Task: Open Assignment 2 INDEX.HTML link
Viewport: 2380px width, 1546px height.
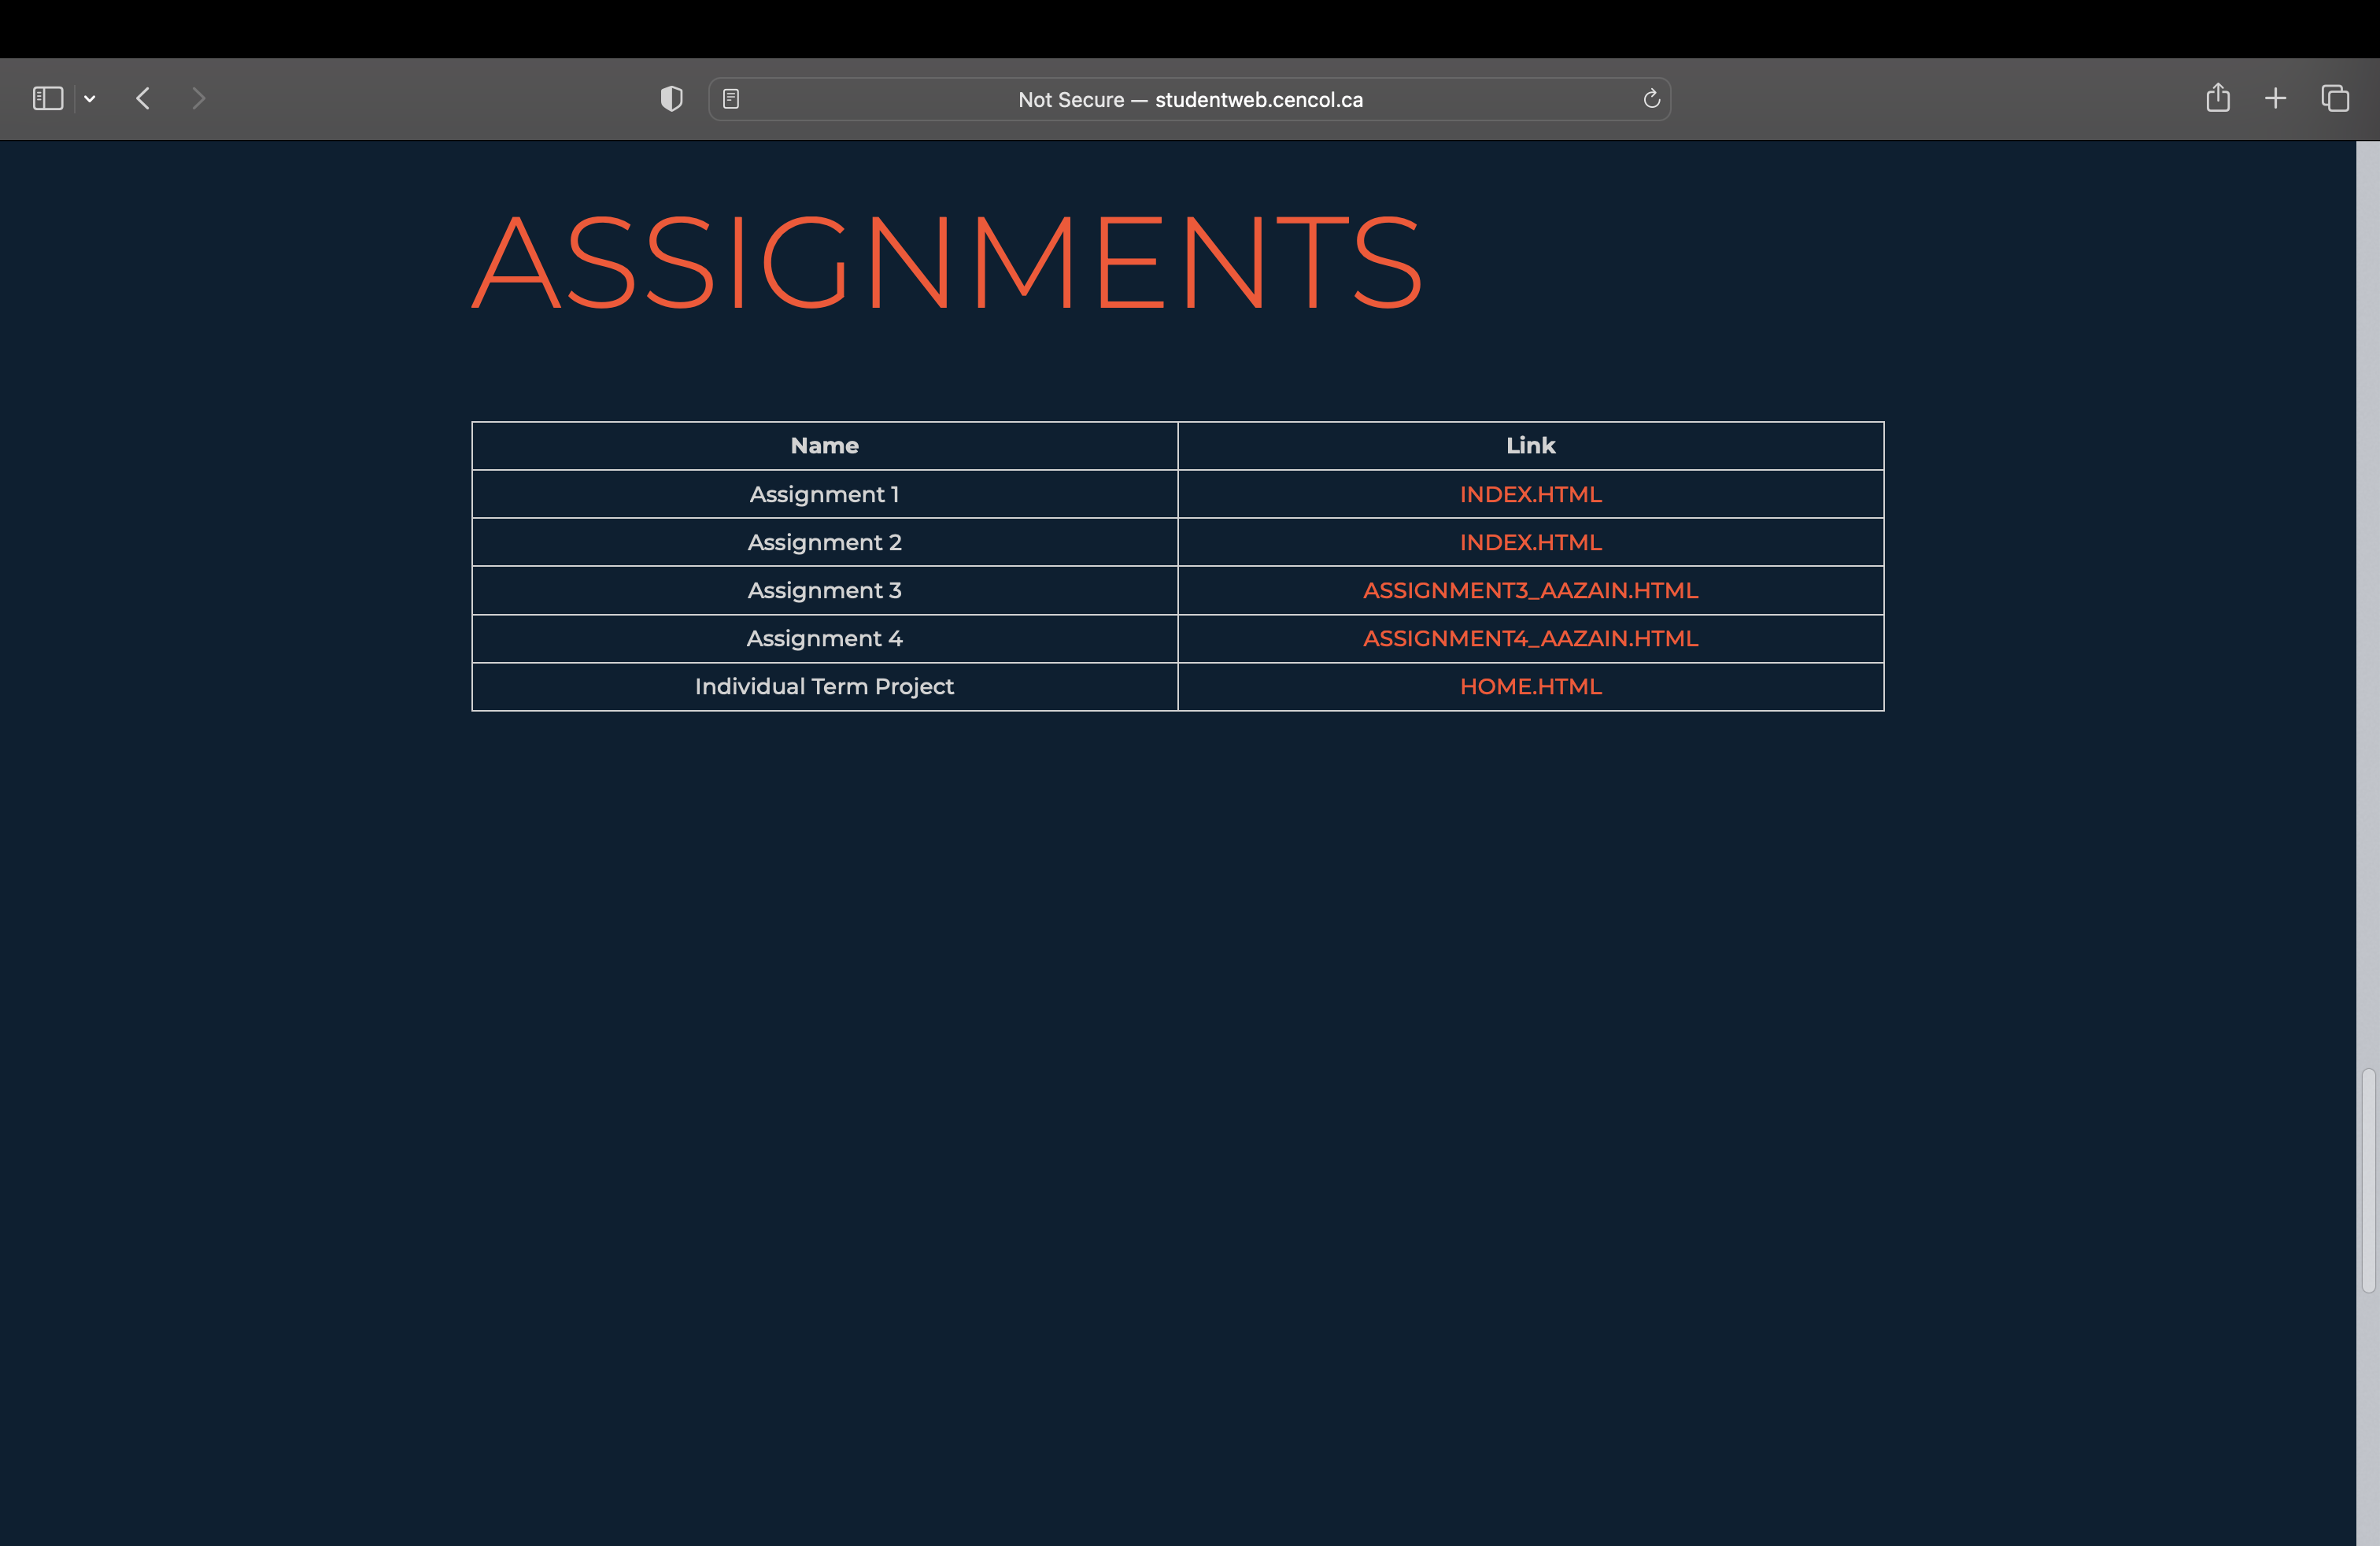Action: [x=1530, y=542]
